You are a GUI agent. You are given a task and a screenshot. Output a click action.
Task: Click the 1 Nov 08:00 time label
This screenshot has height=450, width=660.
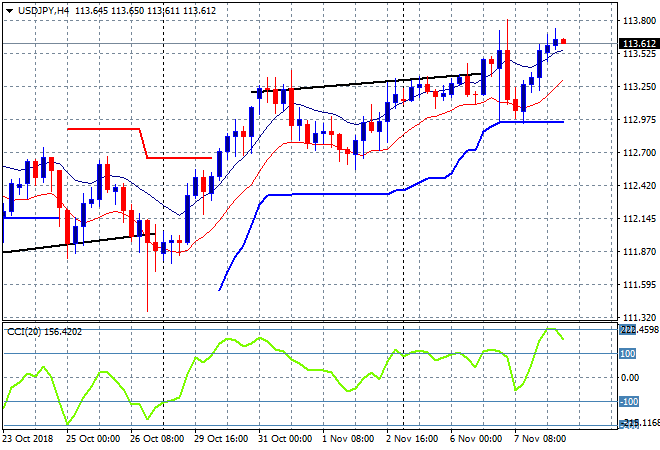click(348, 439)
